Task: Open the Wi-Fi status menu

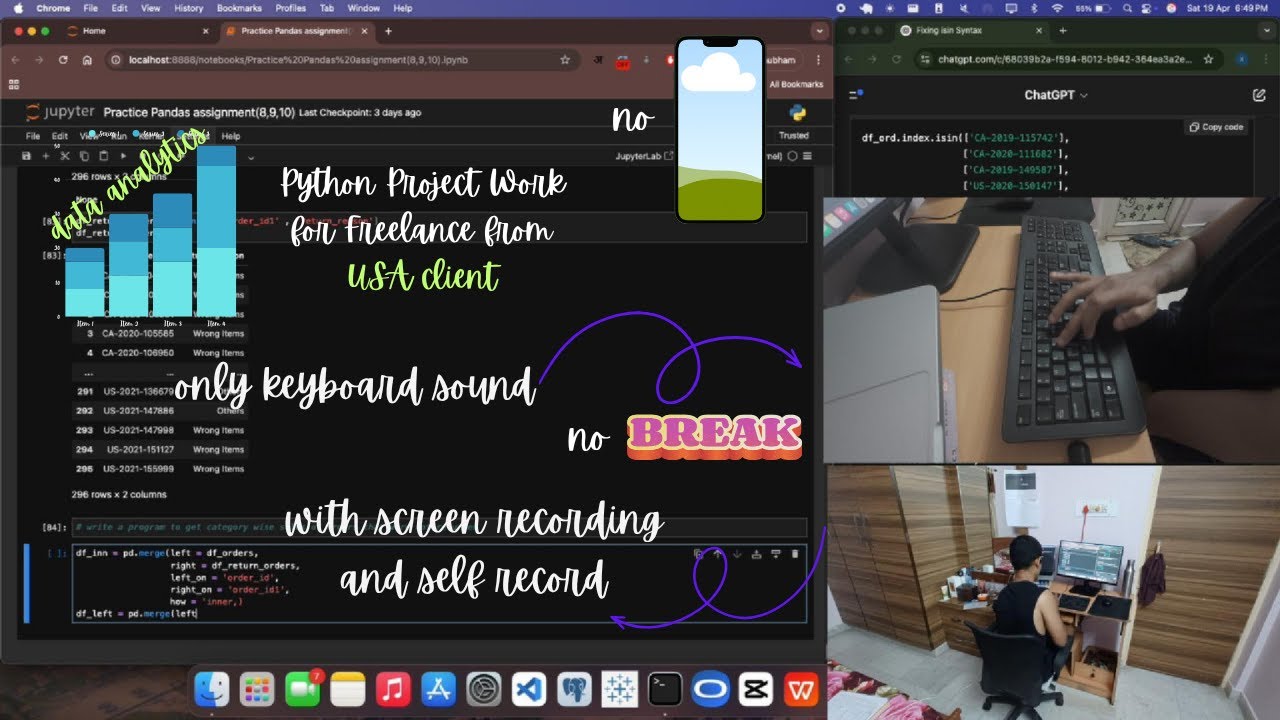Action: coord(1057,8)
